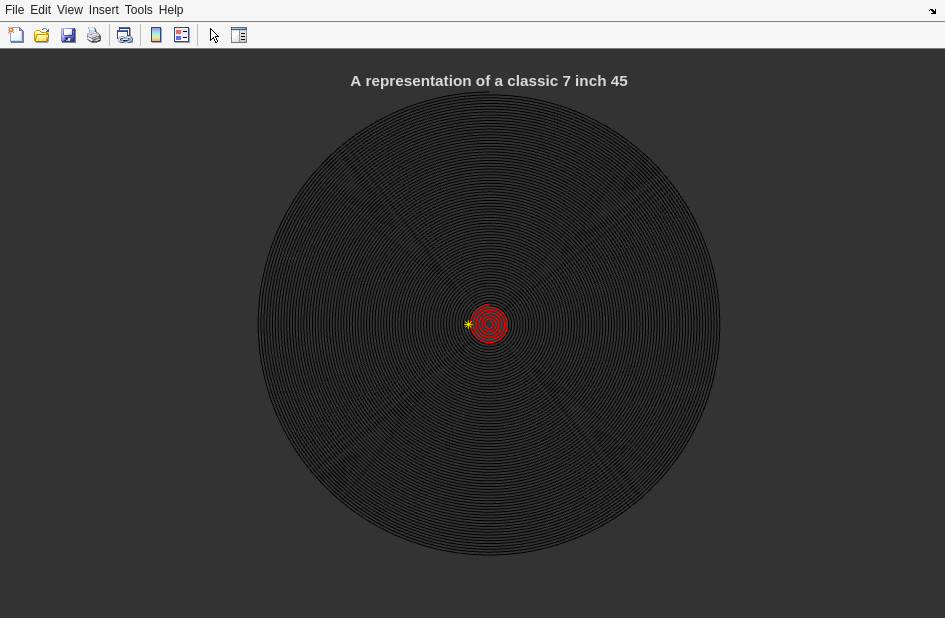The height and width of the screenshot is (618, 945).
Task: Insert a colorbar using the gradient icon
Action: pos(156,35)
